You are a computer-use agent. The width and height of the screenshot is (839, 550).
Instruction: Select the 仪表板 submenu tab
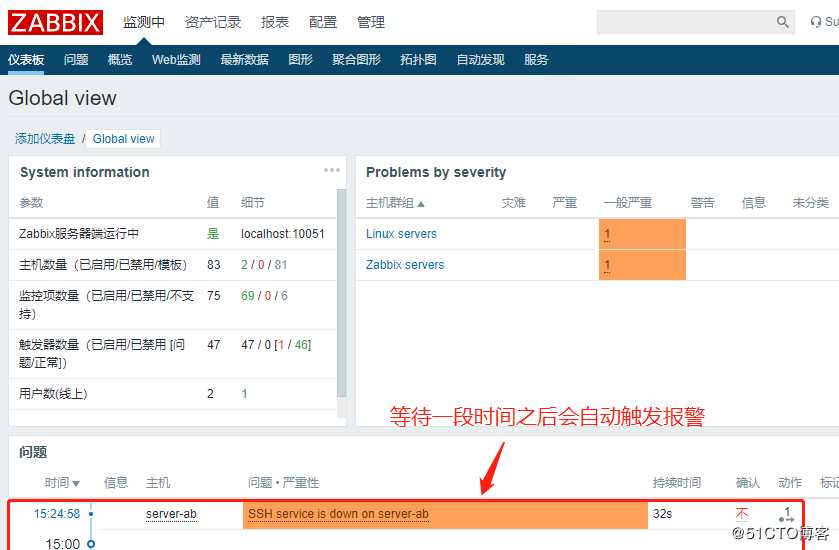(x=26, y=60)
